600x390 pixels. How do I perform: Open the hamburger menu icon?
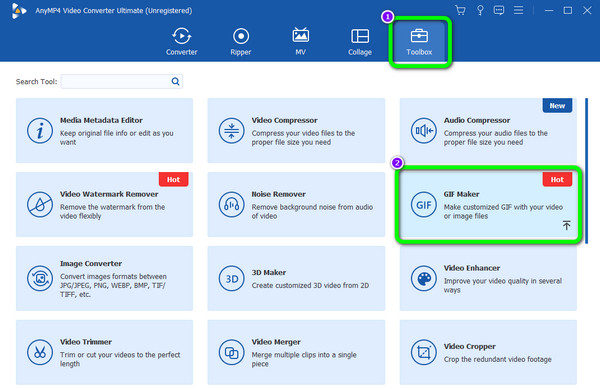click(x=518, y=10)
